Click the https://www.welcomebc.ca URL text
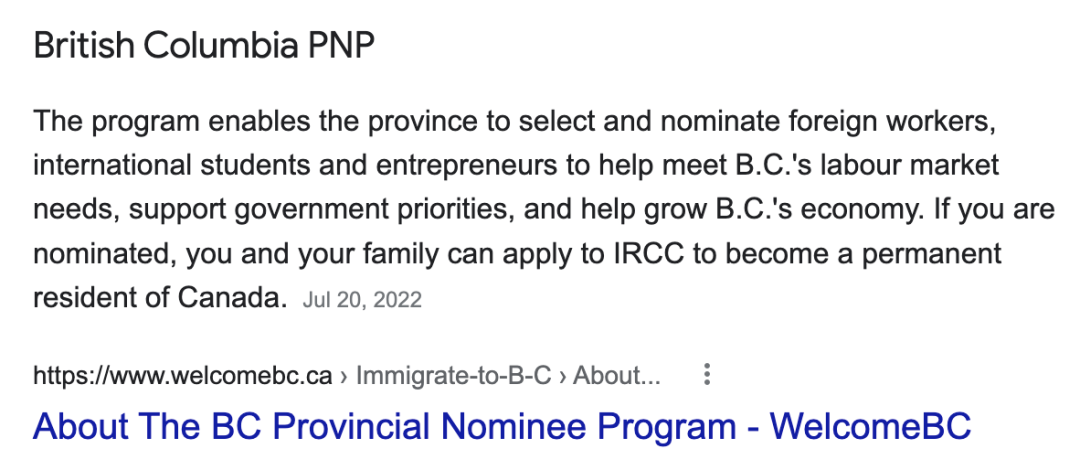The image size is (1080, 470). (x=183, y=376)
